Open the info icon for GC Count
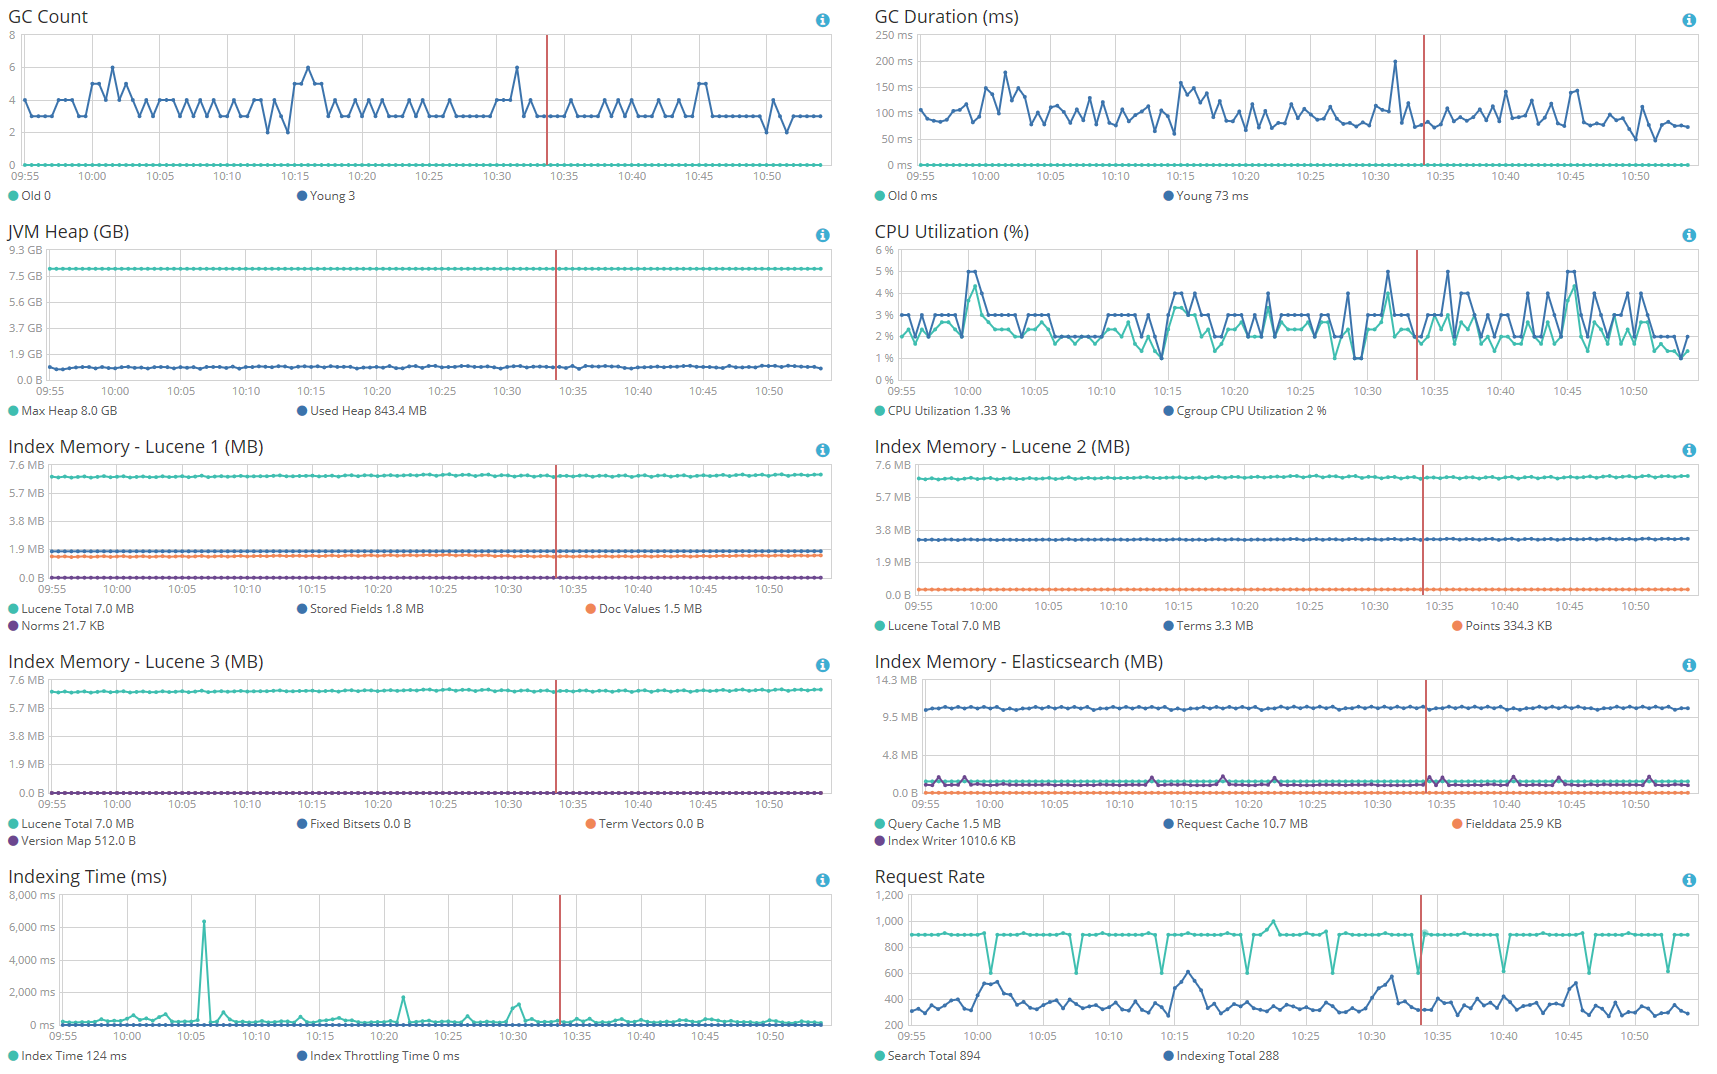This screenshot has width=1717, height=1074. [x=822, y=20]
